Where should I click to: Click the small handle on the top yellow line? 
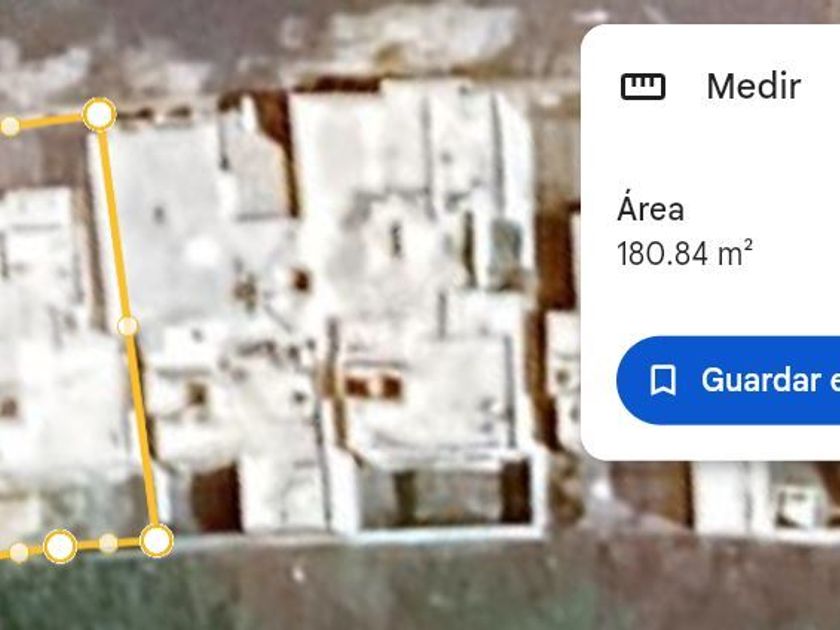pos(10,126)
